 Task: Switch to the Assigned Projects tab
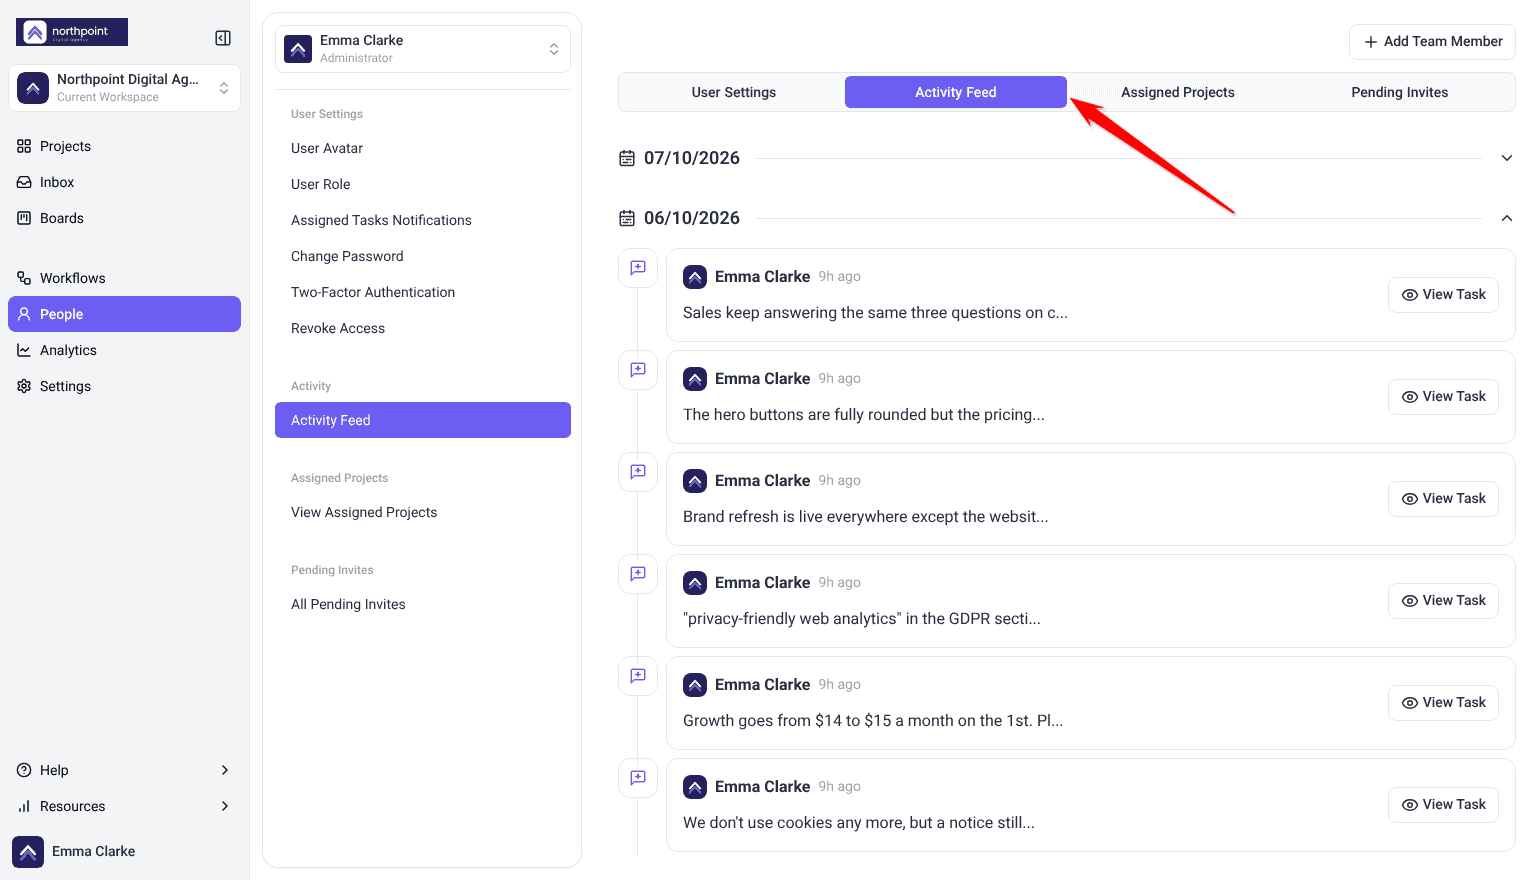pos(1178,92)
